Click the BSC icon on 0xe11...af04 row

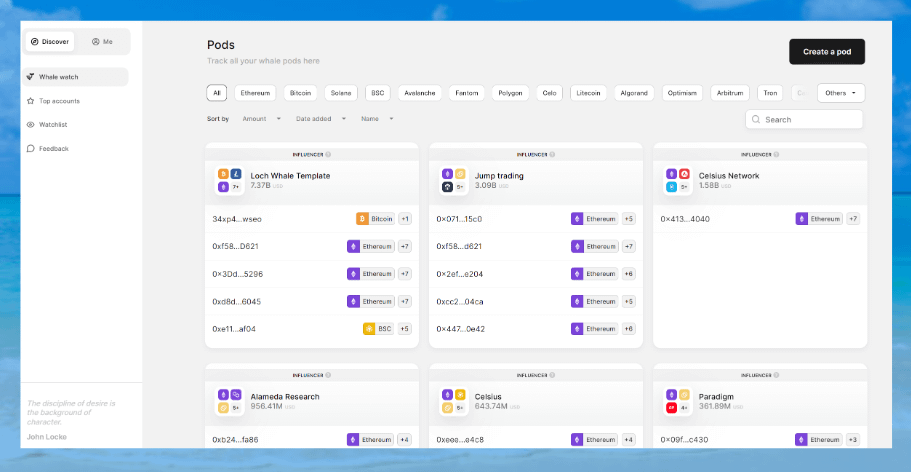point(370,329)
